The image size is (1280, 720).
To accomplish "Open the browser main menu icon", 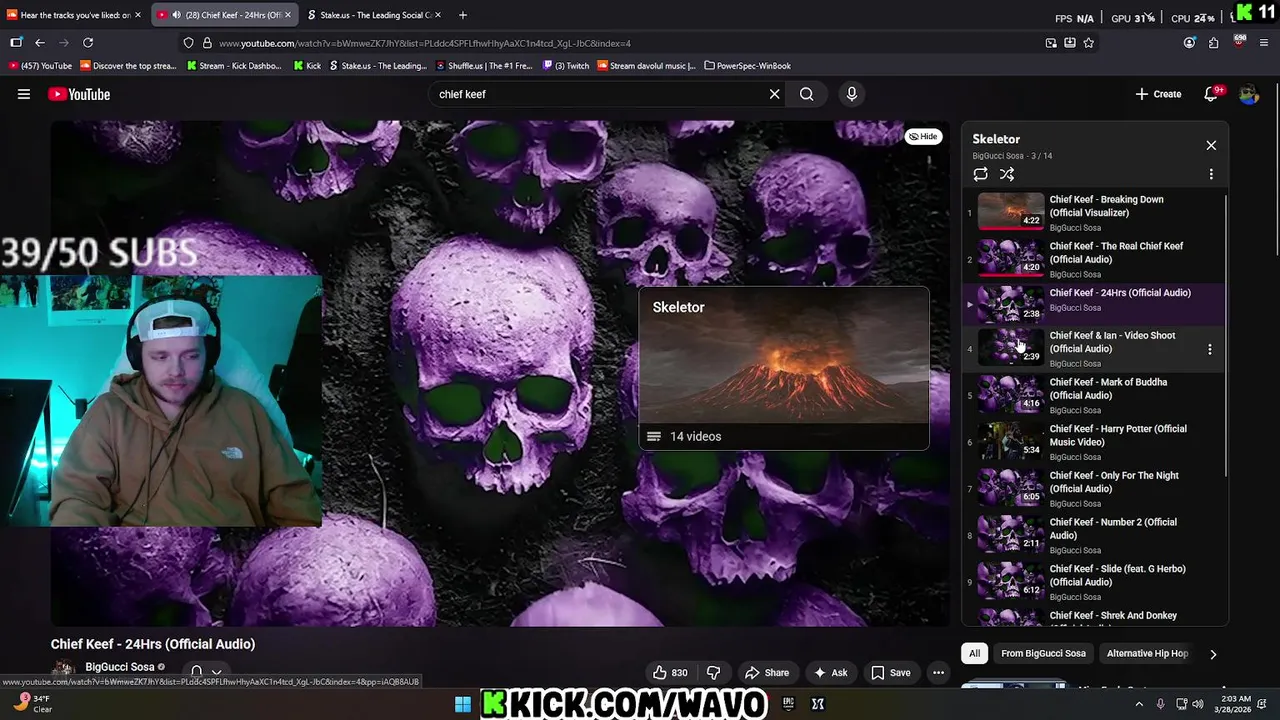I will (1264, 43).
